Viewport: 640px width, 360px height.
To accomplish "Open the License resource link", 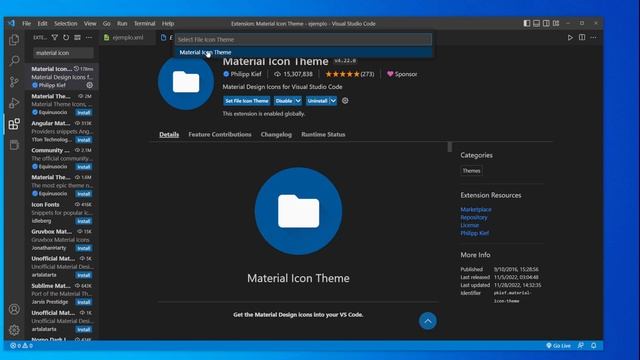I will click(x=469, y=225).
